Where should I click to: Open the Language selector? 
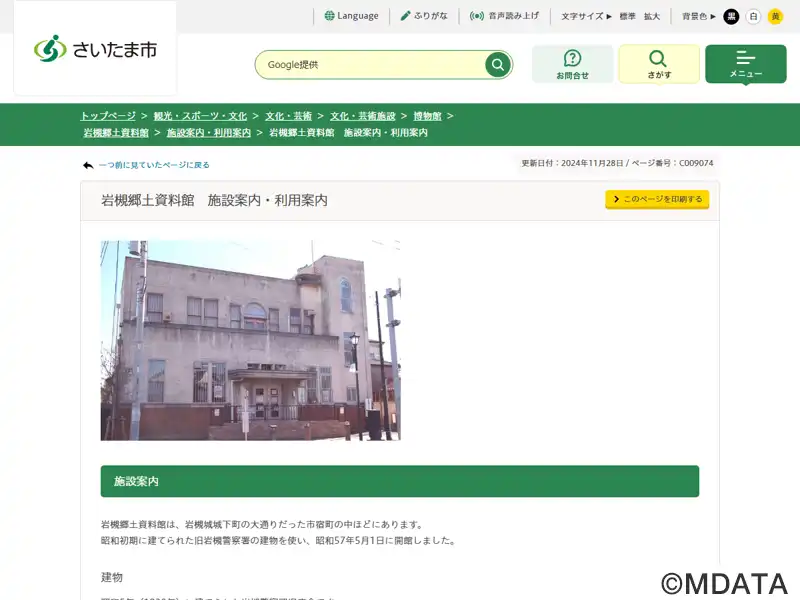[352, 16]
